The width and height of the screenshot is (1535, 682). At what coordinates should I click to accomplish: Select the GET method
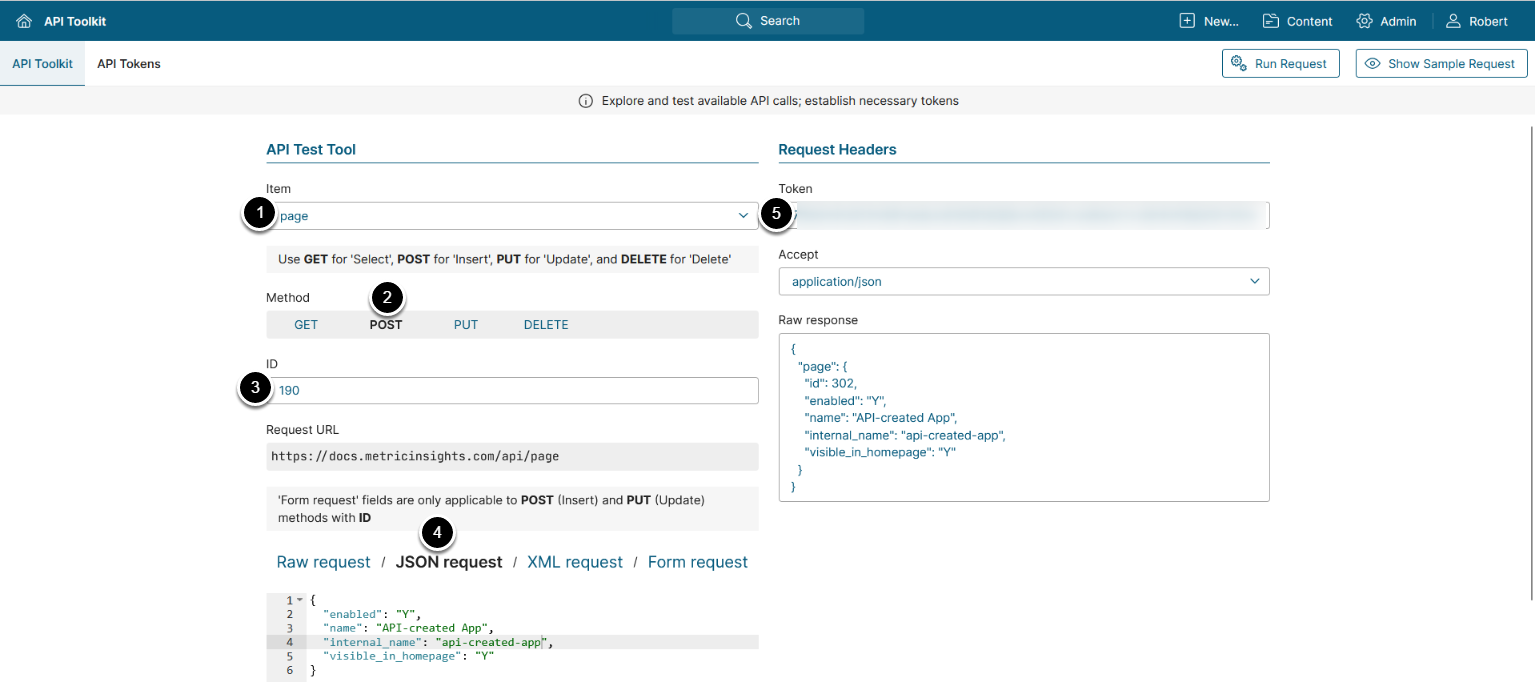306,325
